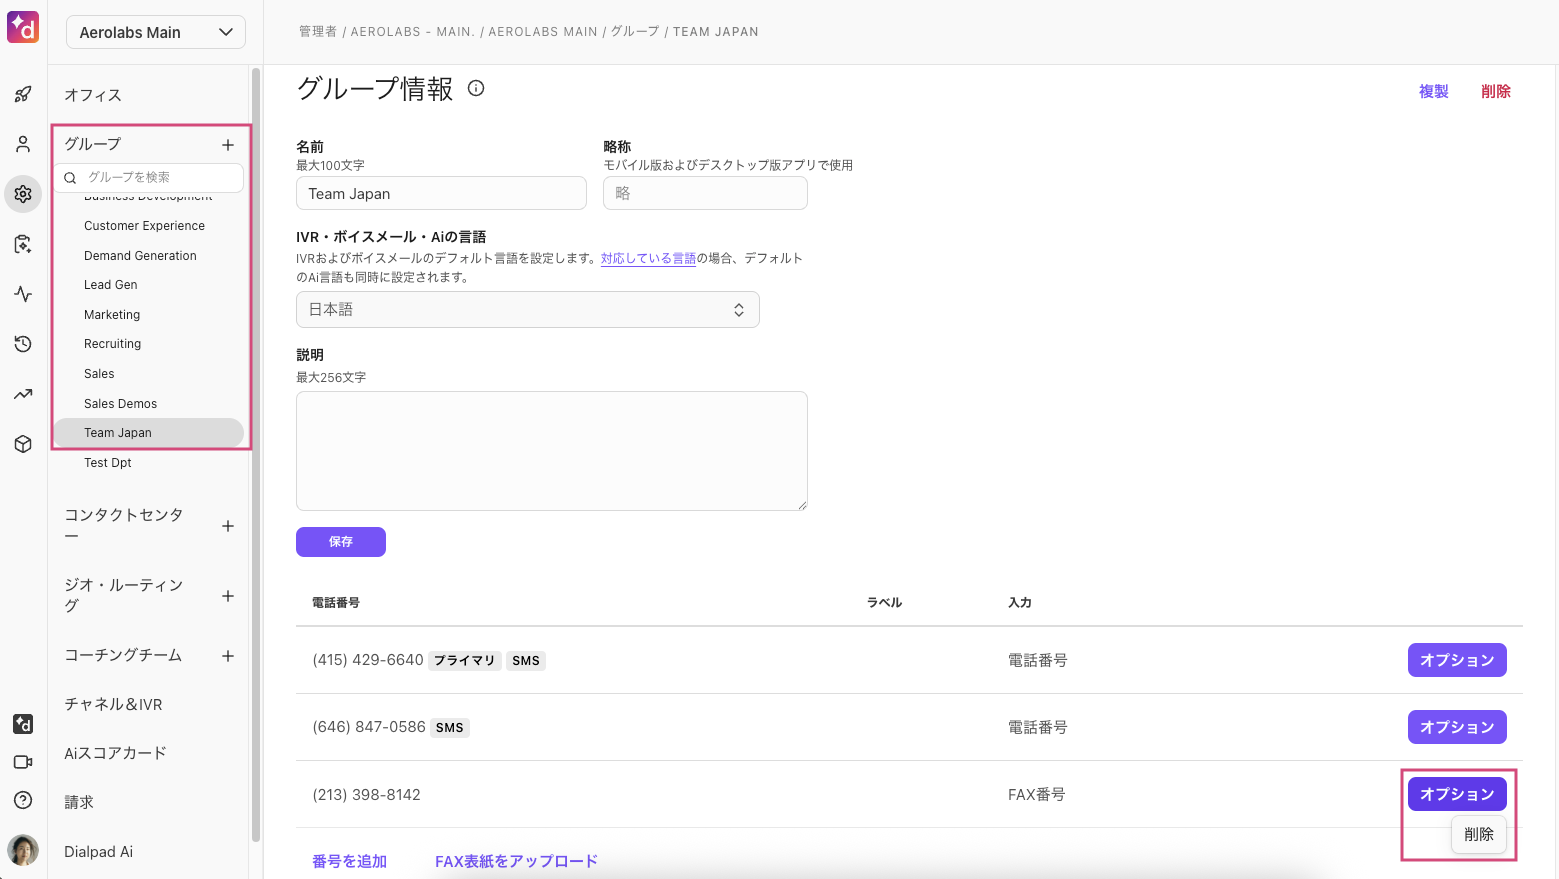Click the 対応している言語 hyperlink
This screenshot has height=879, width=1559.
coord(648,258)
